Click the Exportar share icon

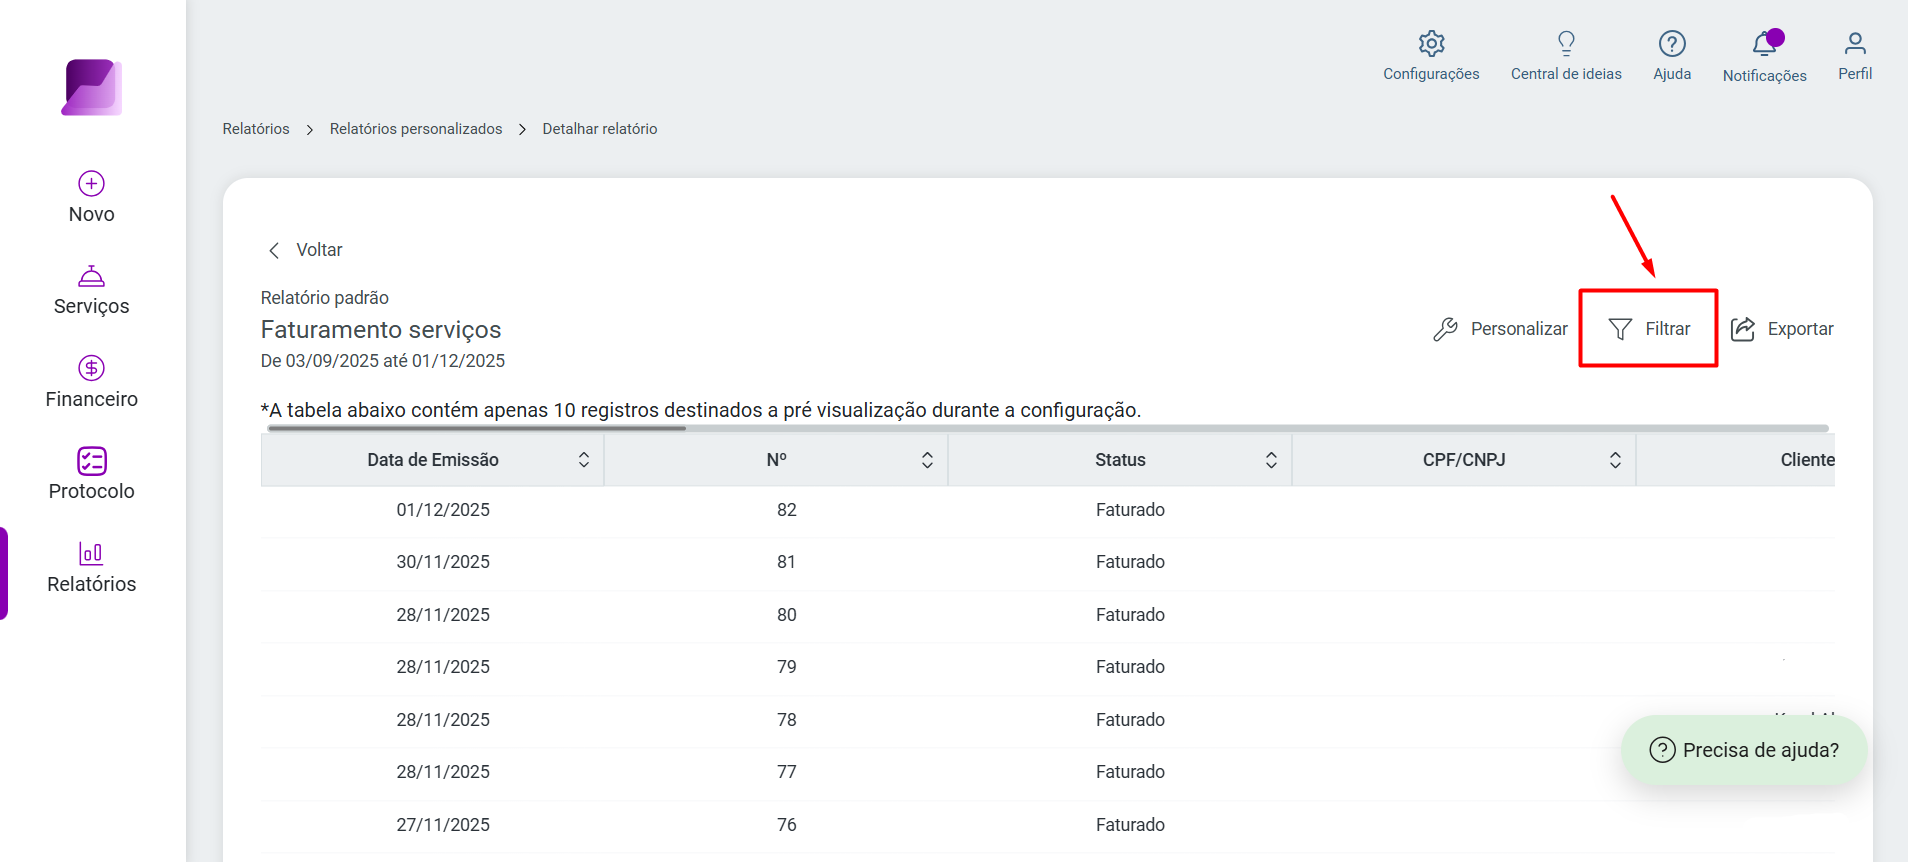1743,329
